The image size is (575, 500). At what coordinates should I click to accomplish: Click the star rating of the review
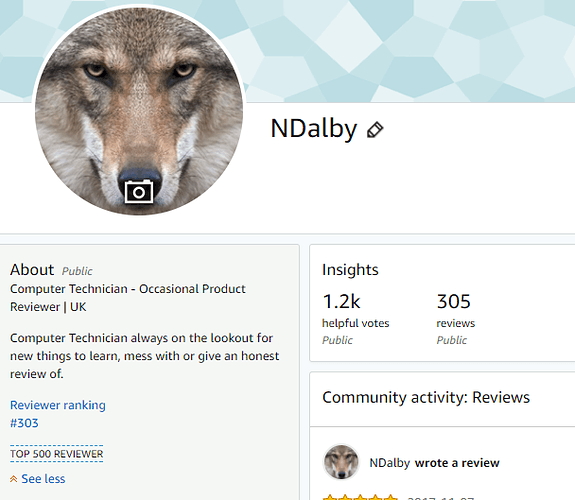360,497
